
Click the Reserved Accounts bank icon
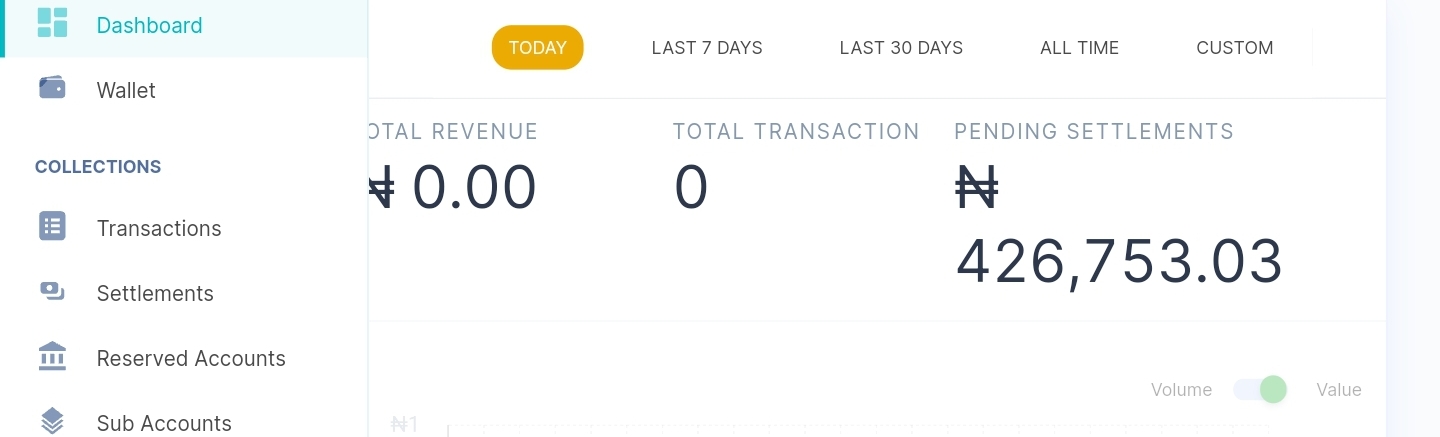[x=52, y=357]
